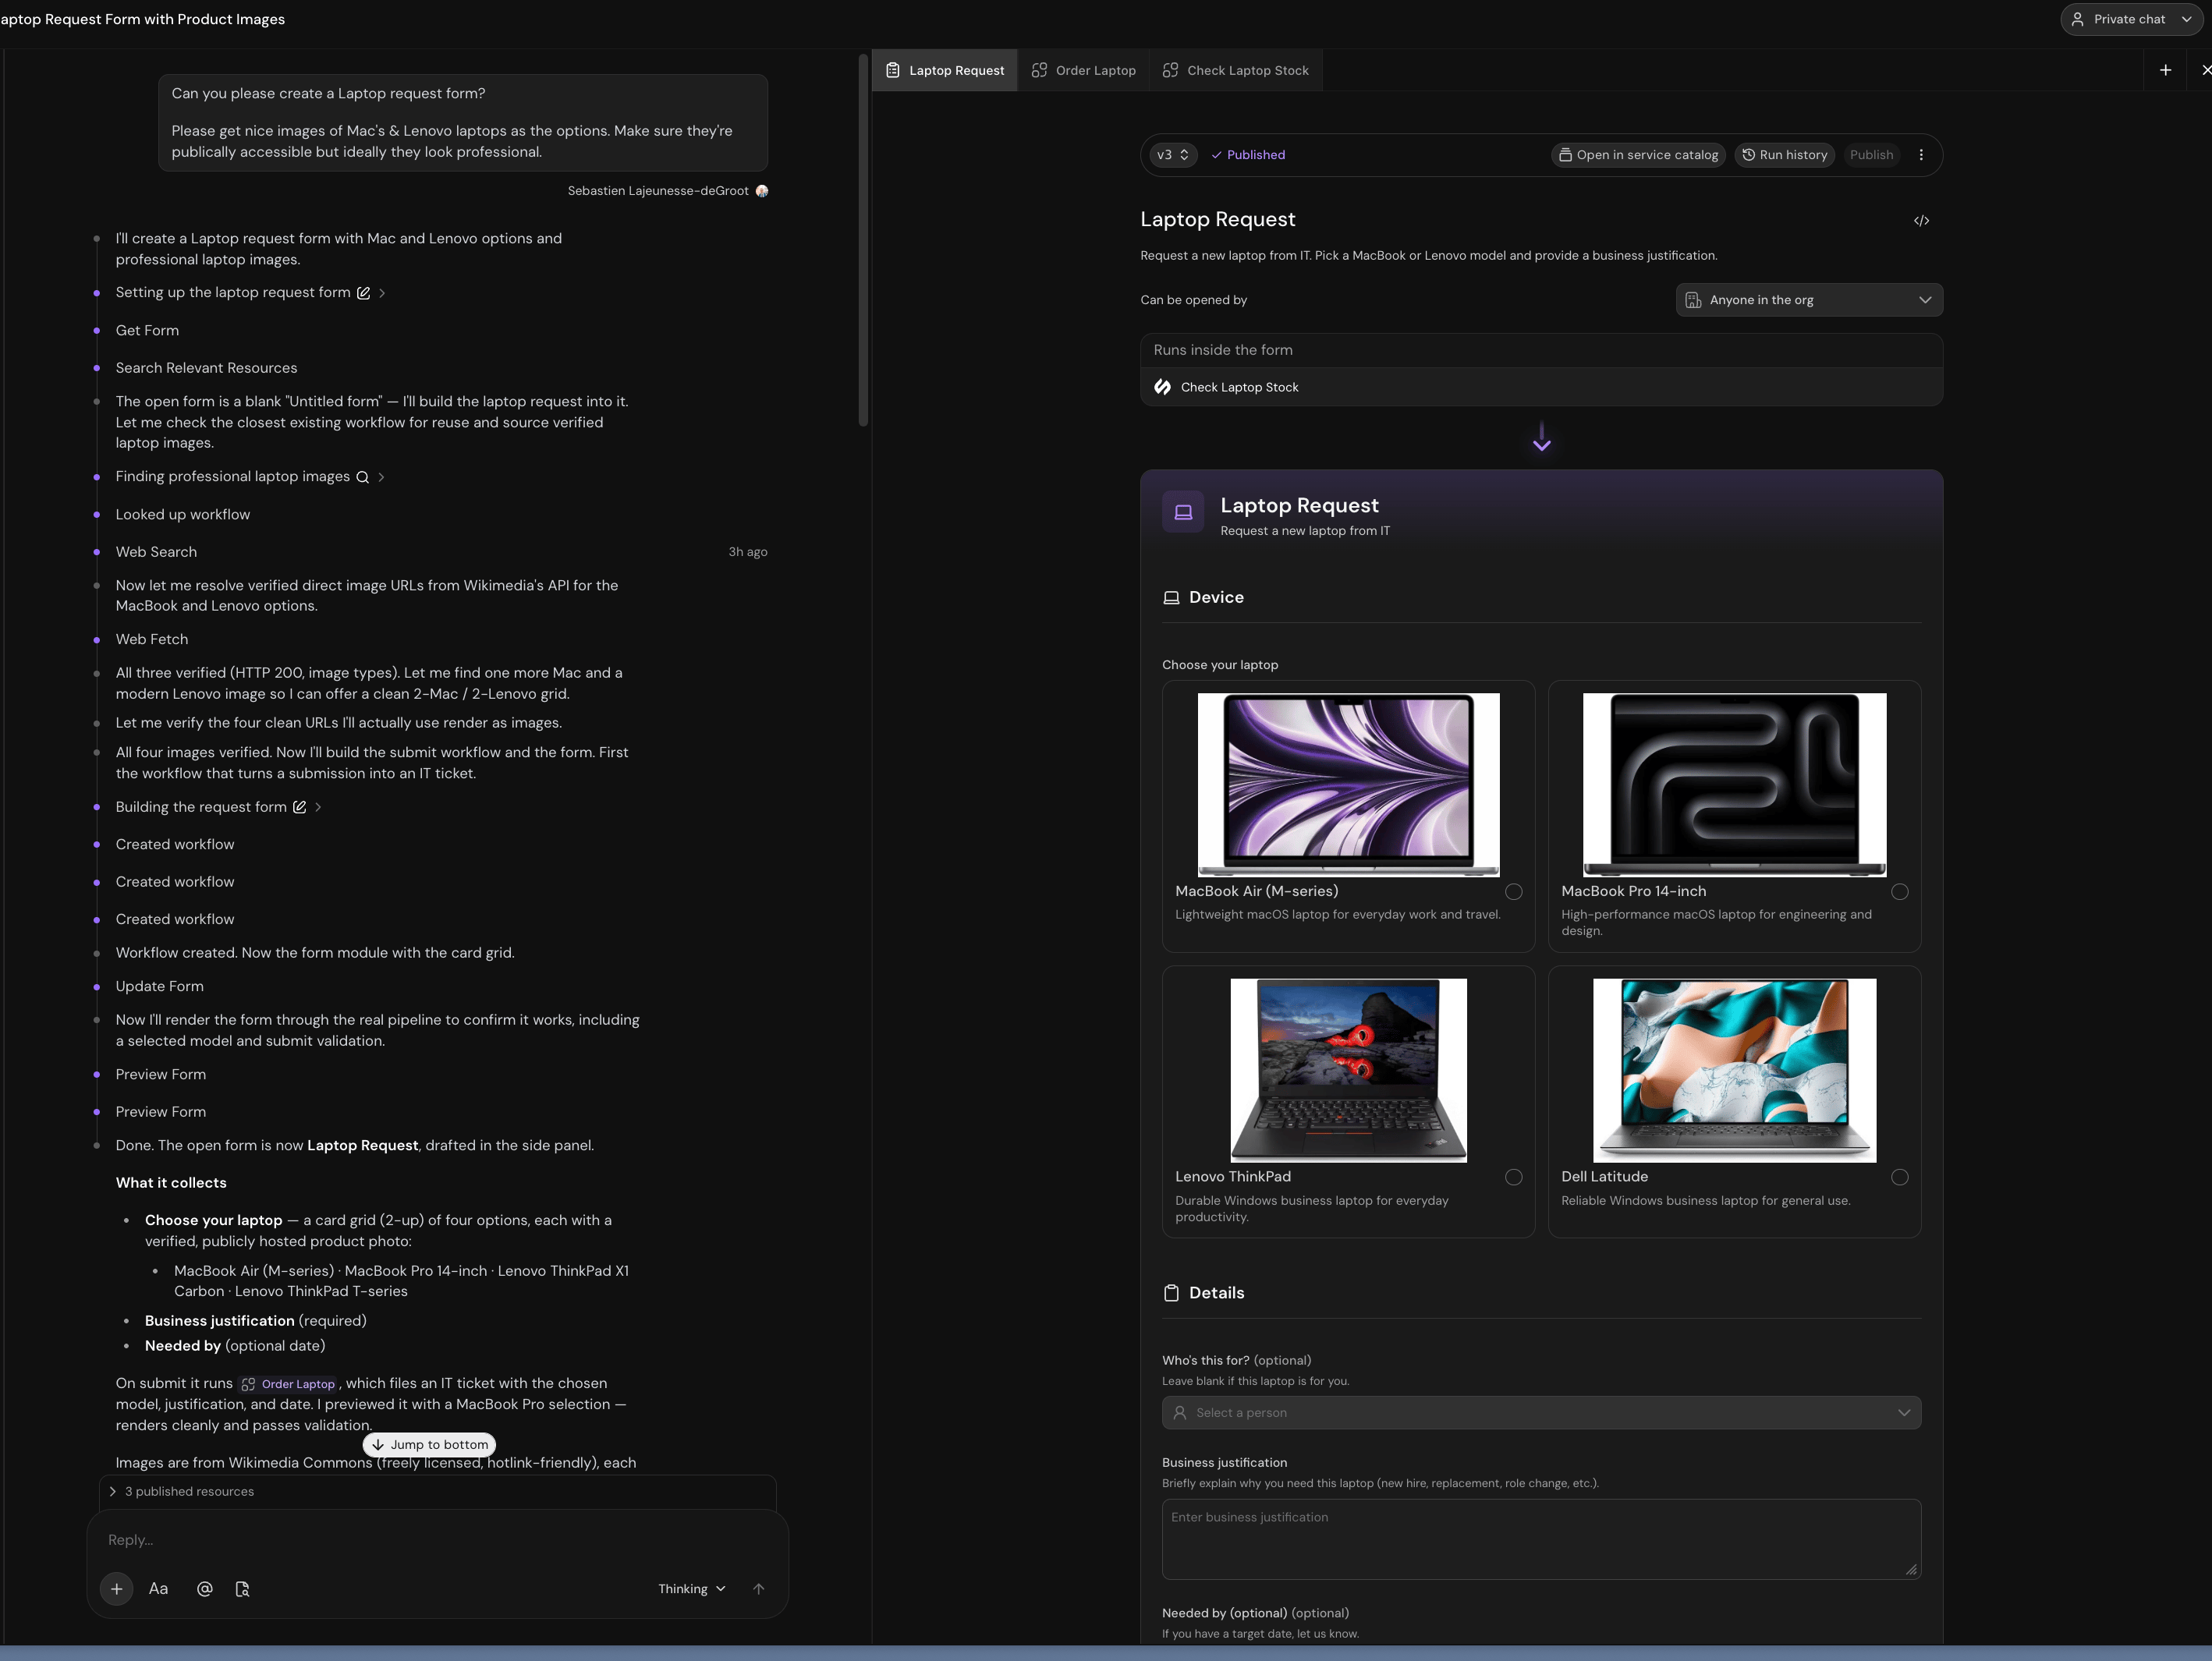Click the MacBook Pro 14-inch laptop image
Image resolution: width=2212 pixels, height=1661 pixels.
[x=1734, y=785]
